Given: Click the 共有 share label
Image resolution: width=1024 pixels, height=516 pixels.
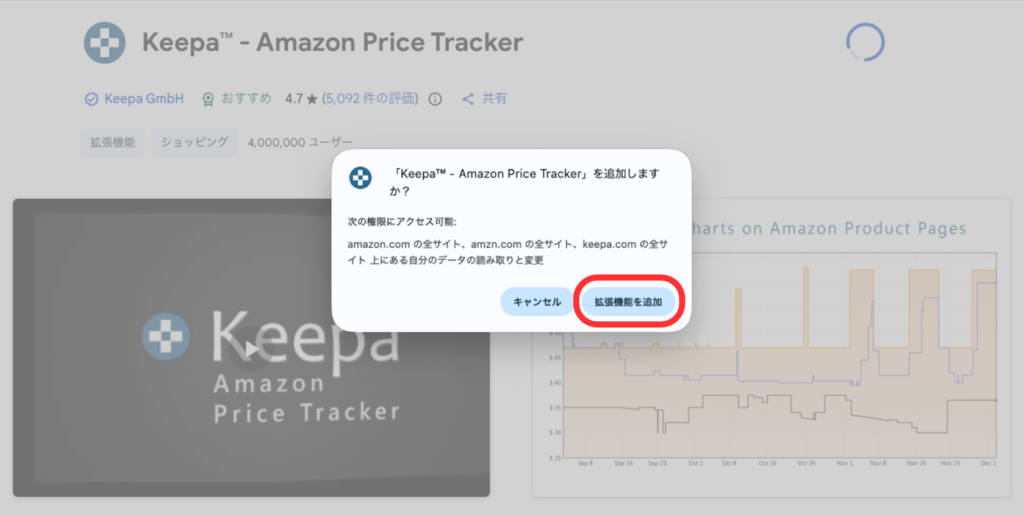Looking at the screenshot, I should coord(494,99).
